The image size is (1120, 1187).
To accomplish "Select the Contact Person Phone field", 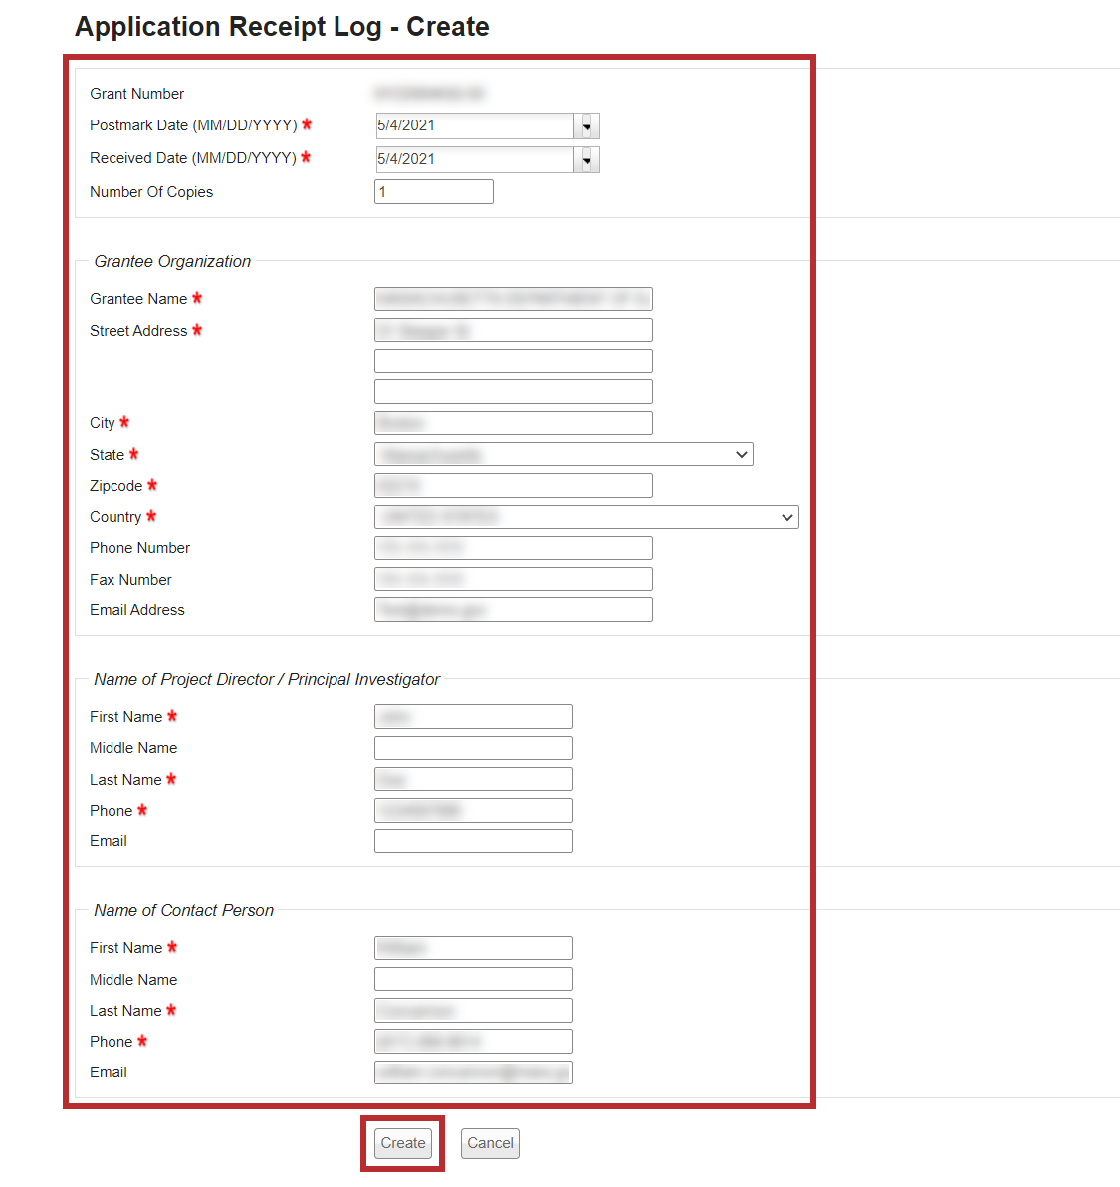I will (x=473, y=1042).
